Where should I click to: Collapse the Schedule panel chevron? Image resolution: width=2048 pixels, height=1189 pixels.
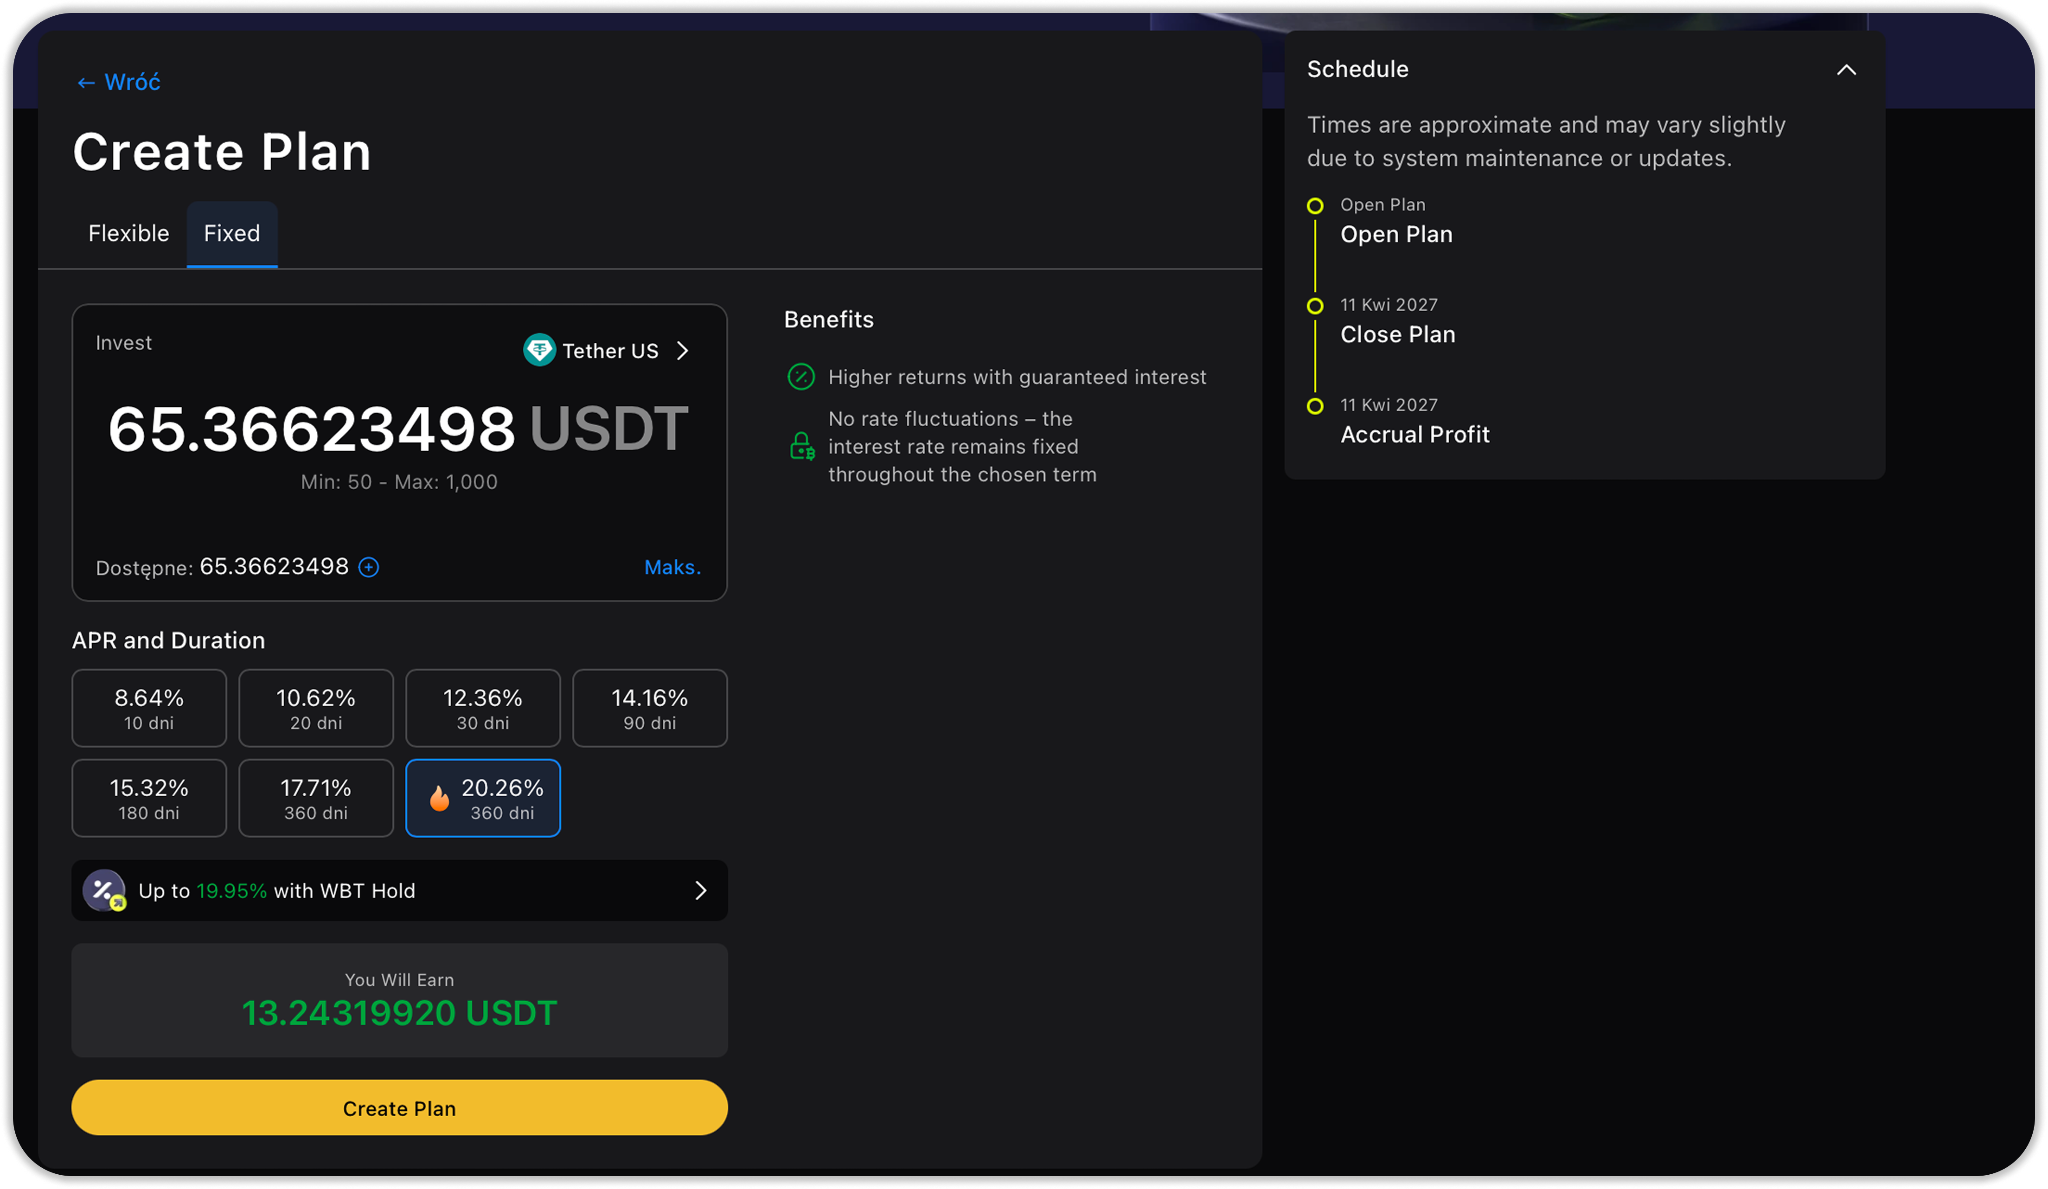point(1846,70)
